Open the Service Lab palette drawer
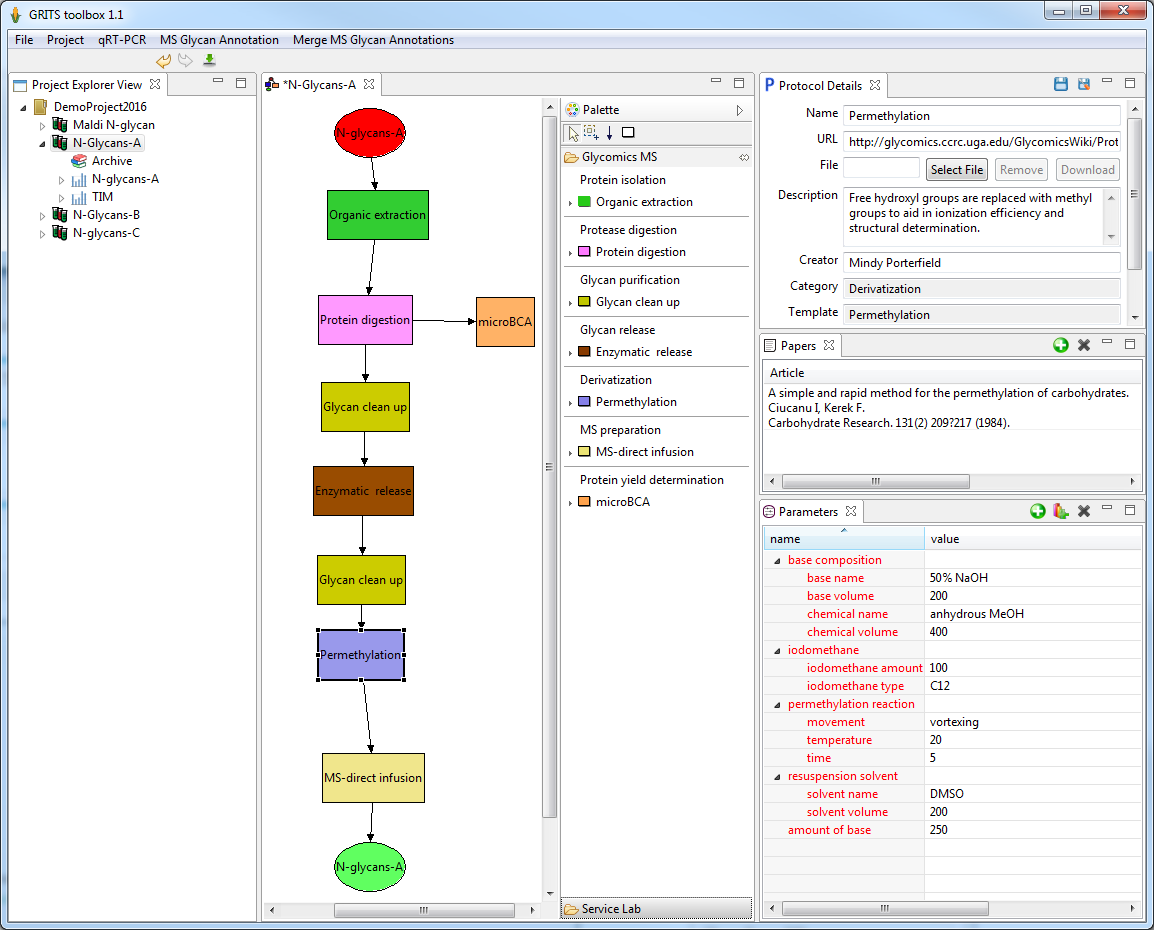 click(x=656, y=909)
